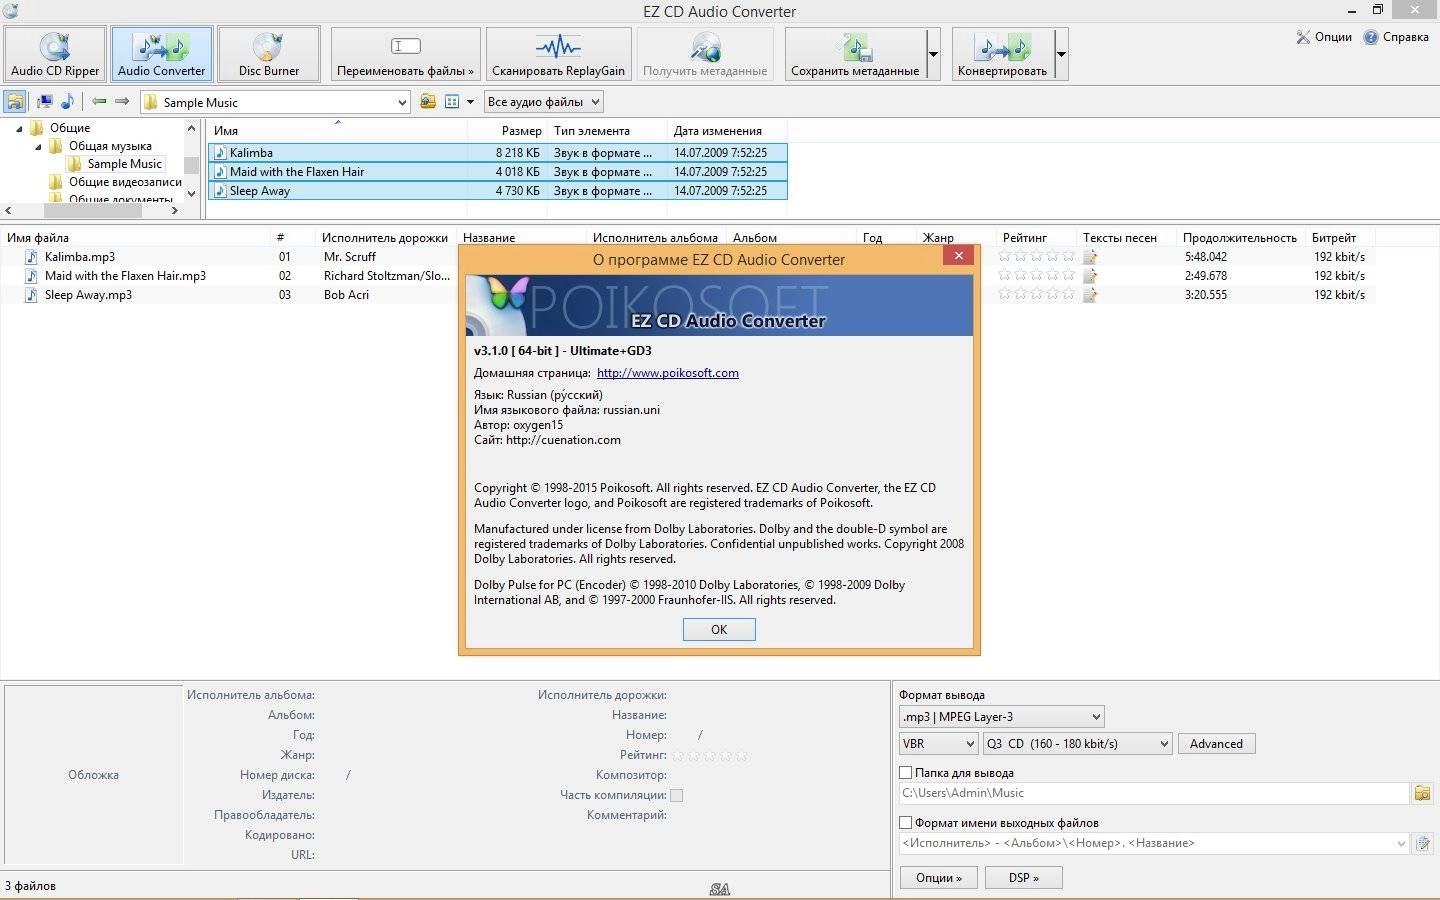Open the view mode dropdown arrow
Viewport: 1440px width, 900px height.
470,102
